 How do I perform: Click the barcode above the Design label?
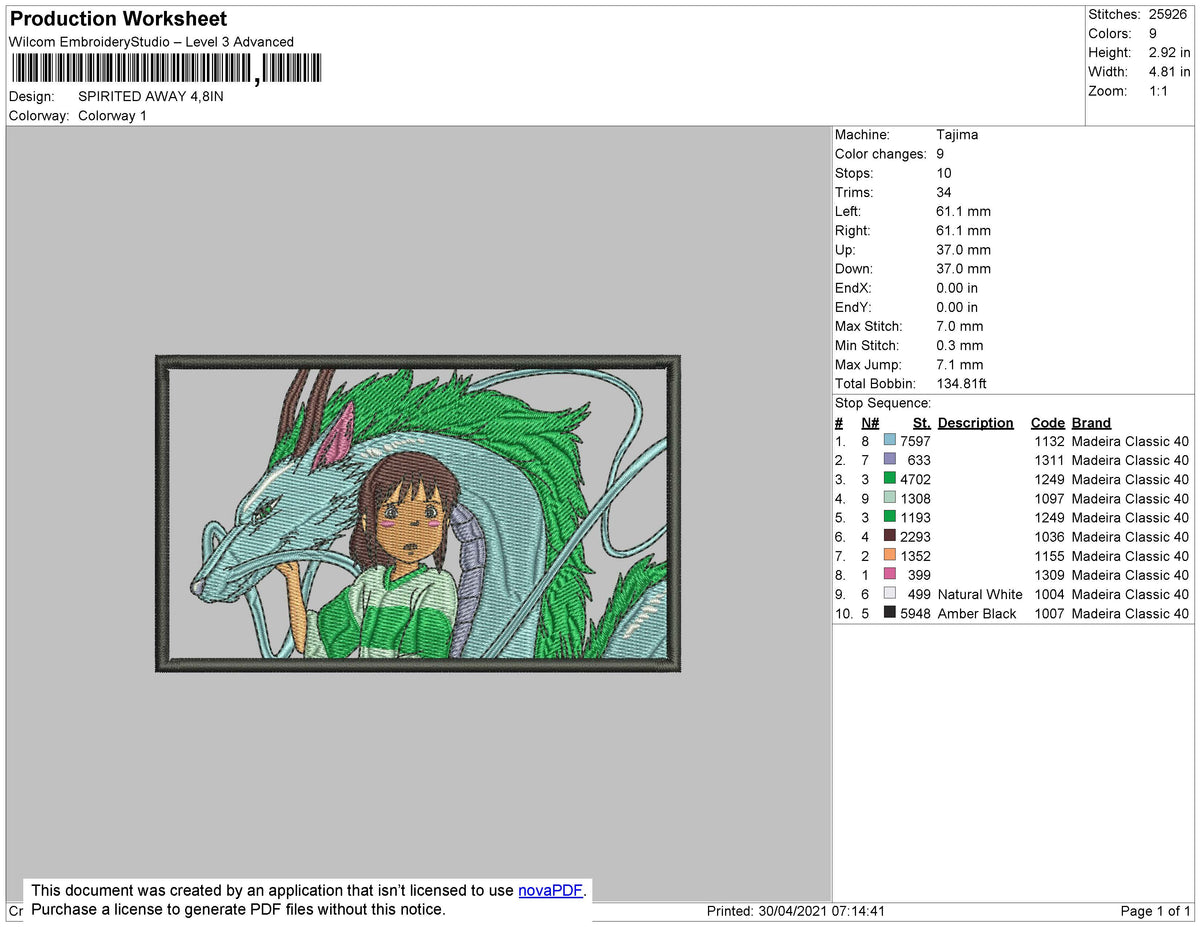[165, 67]
